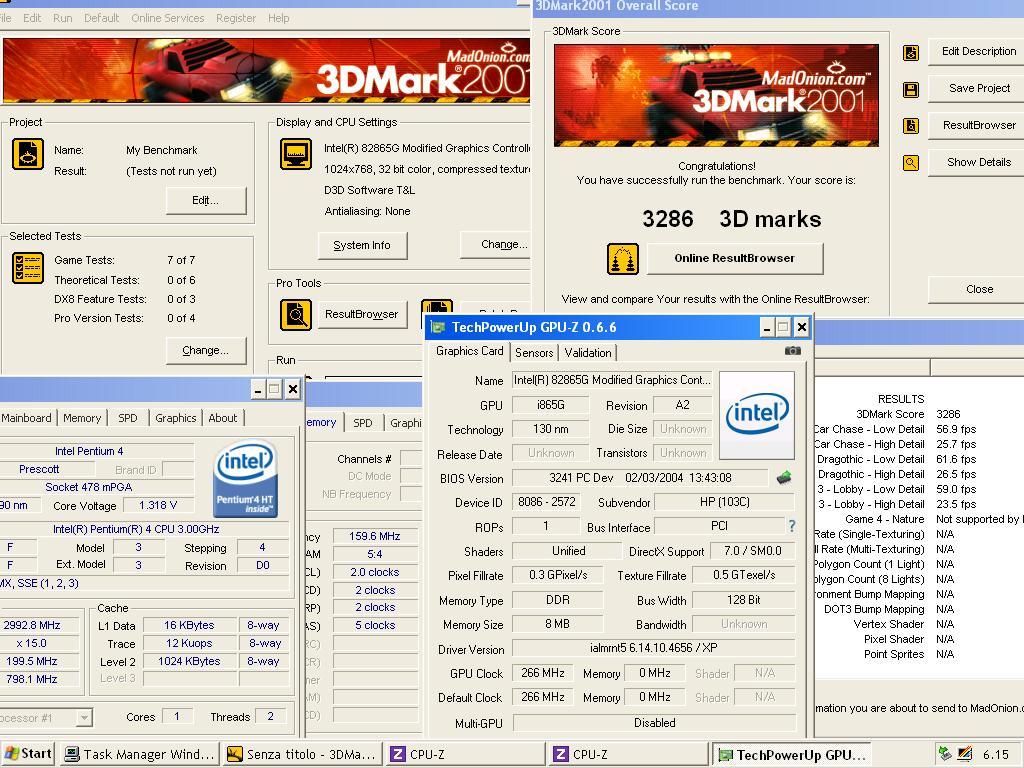Click the Bus Interface question mark icon

(x=792, y=526)
